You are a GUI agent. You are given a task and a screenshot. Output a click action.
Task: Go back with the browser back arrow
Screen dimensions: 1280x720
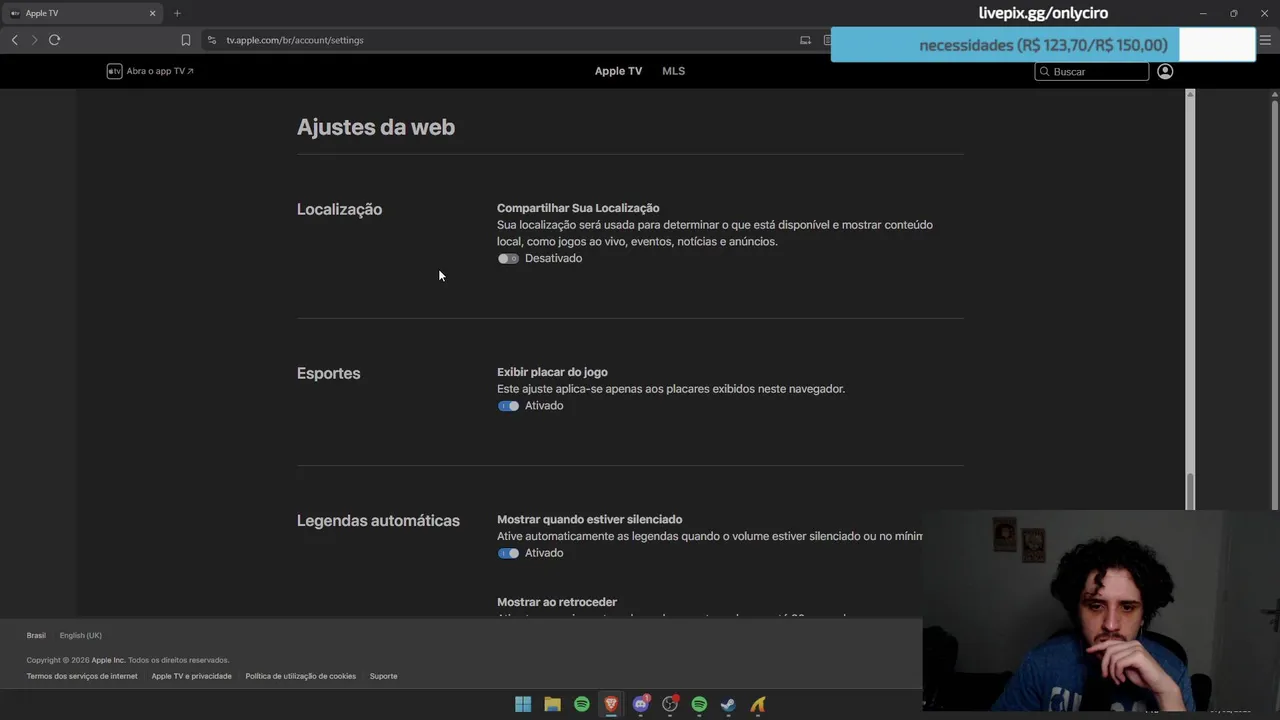pyautogui.click(x=14, y=40)
